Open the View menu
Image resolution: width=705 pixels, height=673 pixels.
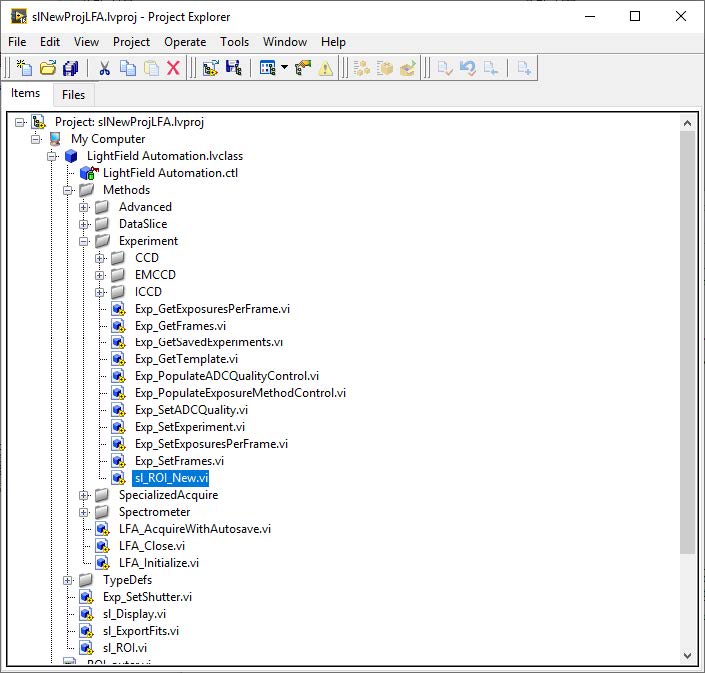pyautogui.click(x=86, y=42)
